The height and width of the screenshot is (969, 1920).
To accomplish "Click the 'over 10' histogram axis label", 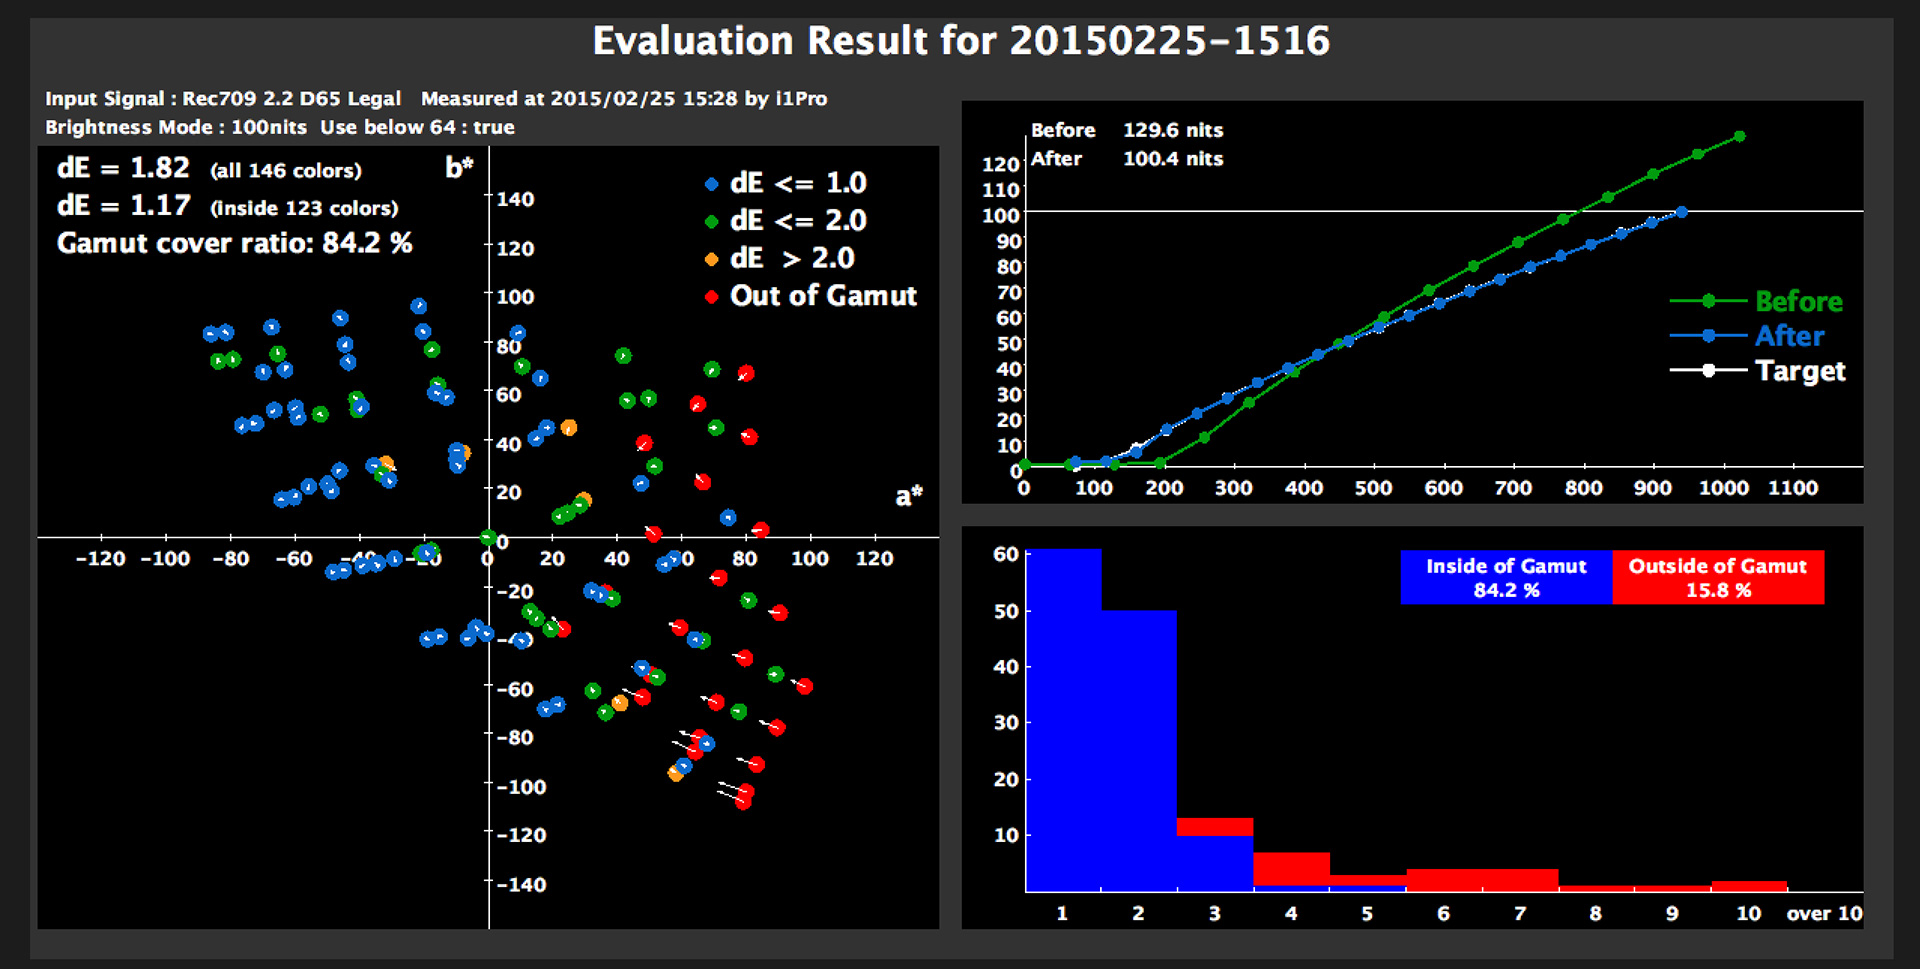I will coord(1824,913).
